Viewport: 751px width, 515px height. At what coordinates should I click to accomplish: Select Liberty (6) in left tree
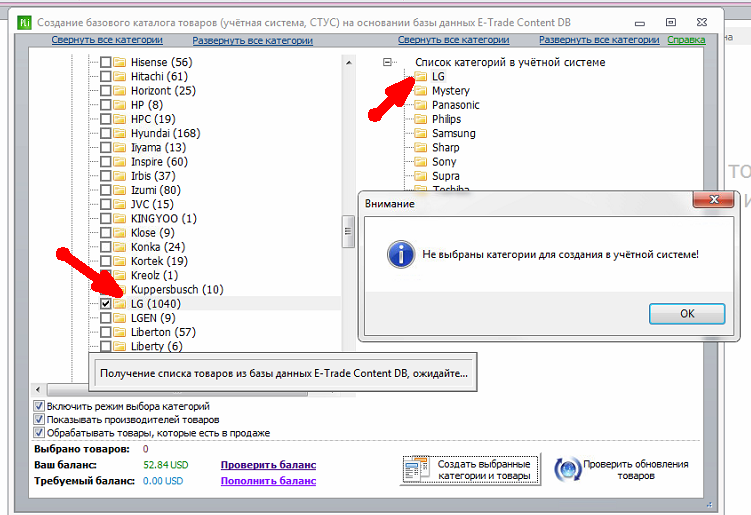coord(157,346)
